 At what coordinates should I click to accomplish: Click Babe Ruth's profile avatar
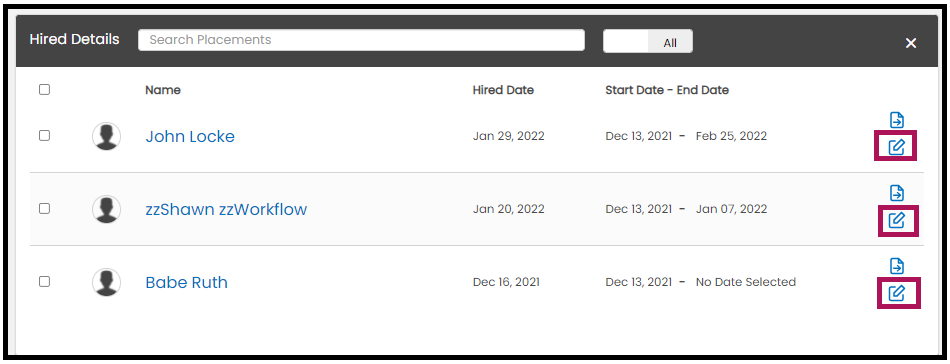click(x=107, y=282)
